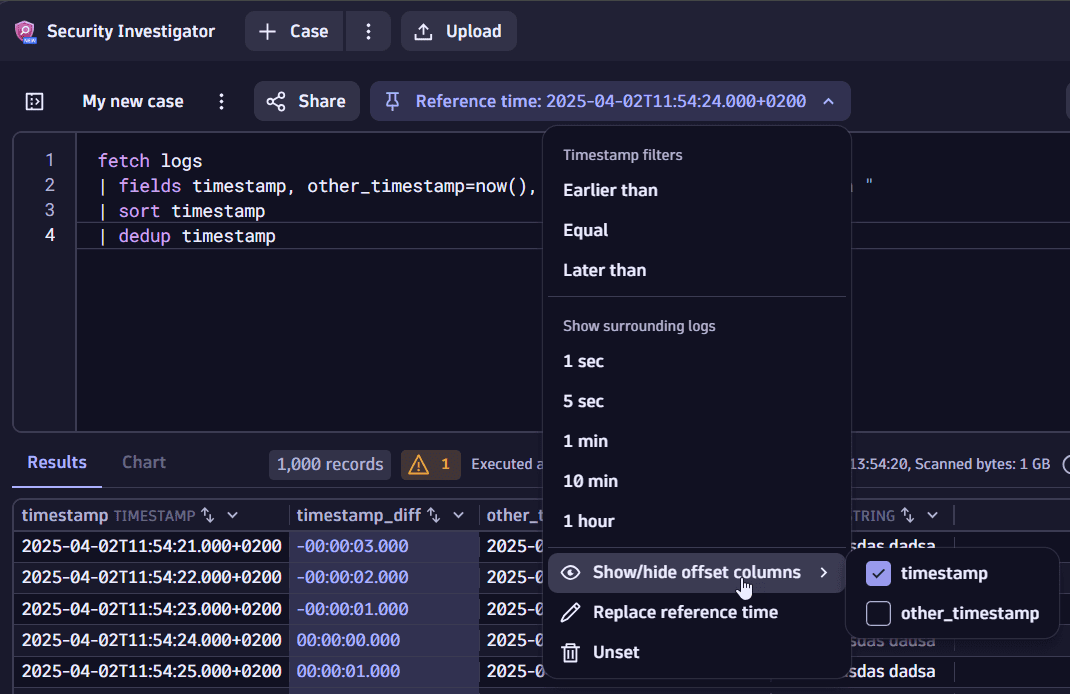Show surrounding logs within 1 hour
The height and width of the screenshot is (694, 1070).
(697, 521)
